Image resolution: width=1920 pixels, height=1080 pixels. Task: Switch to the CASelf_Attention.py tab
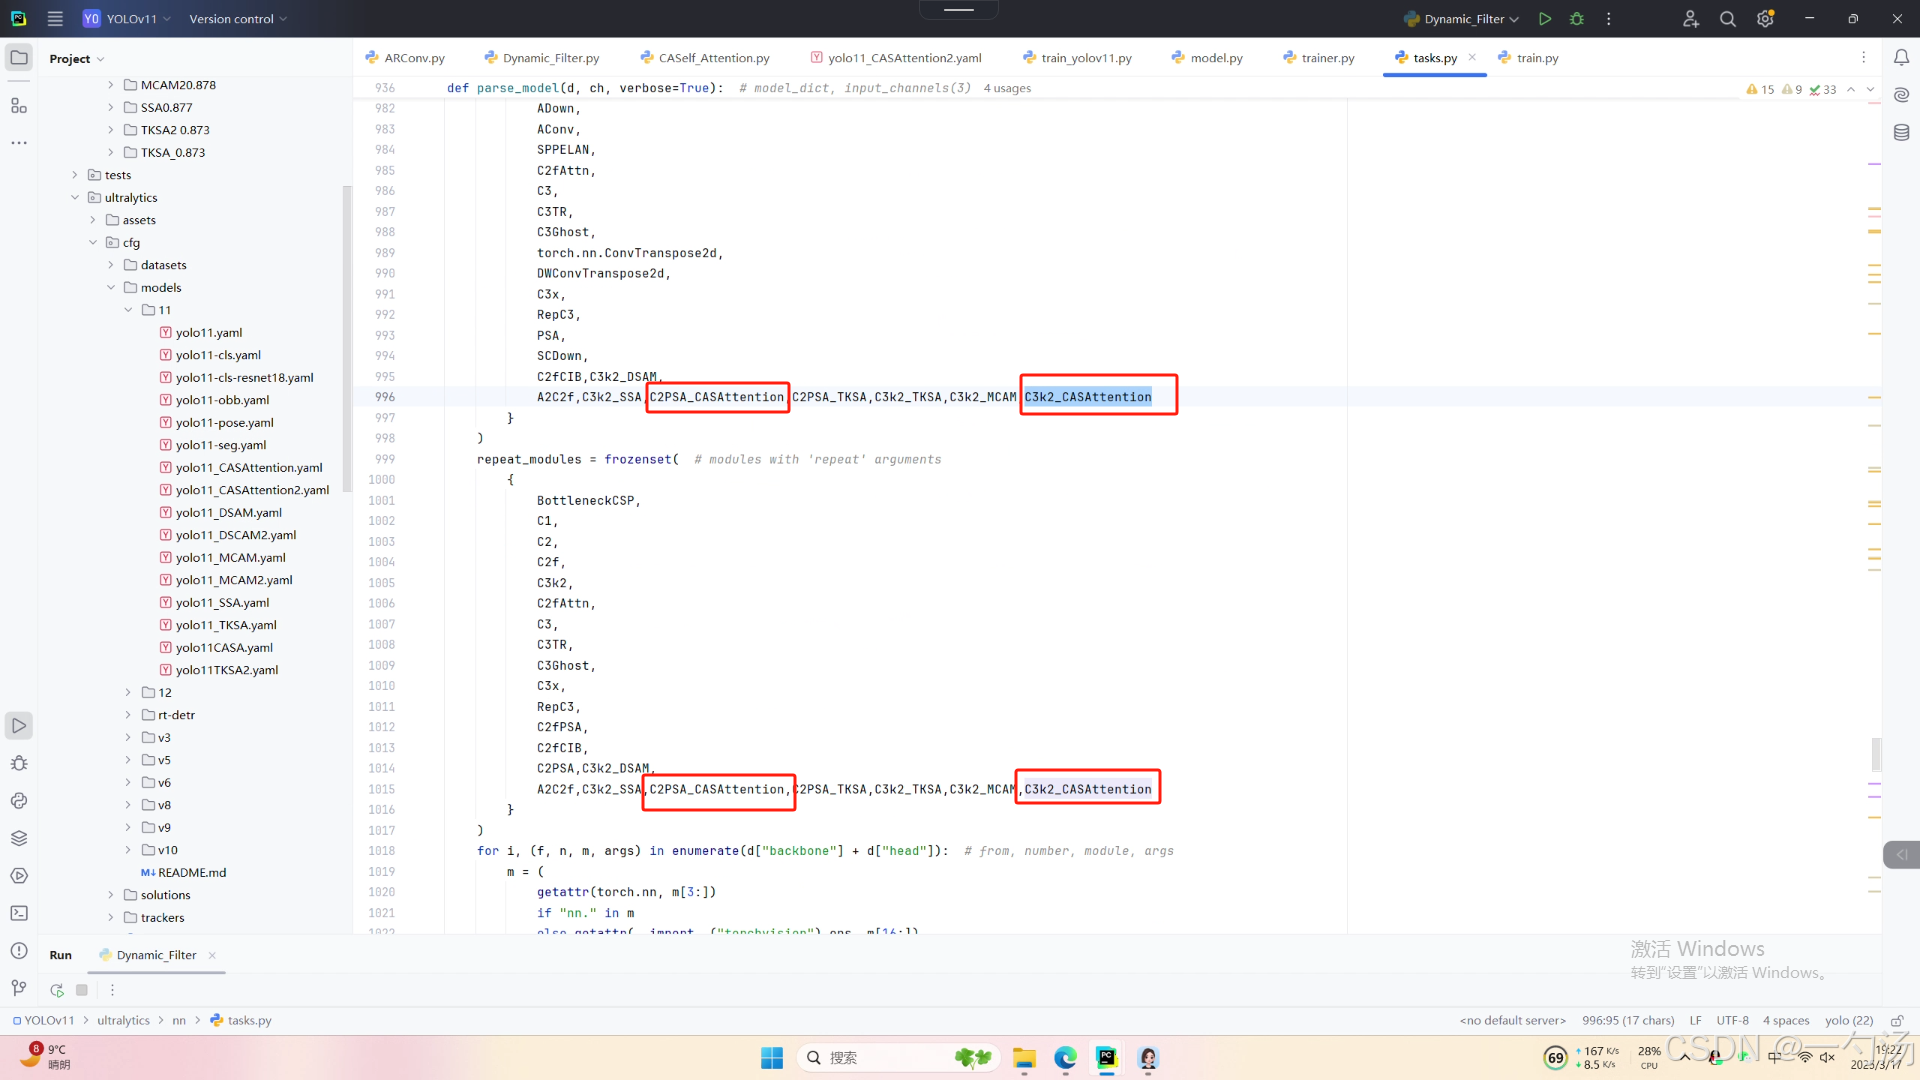713,58
